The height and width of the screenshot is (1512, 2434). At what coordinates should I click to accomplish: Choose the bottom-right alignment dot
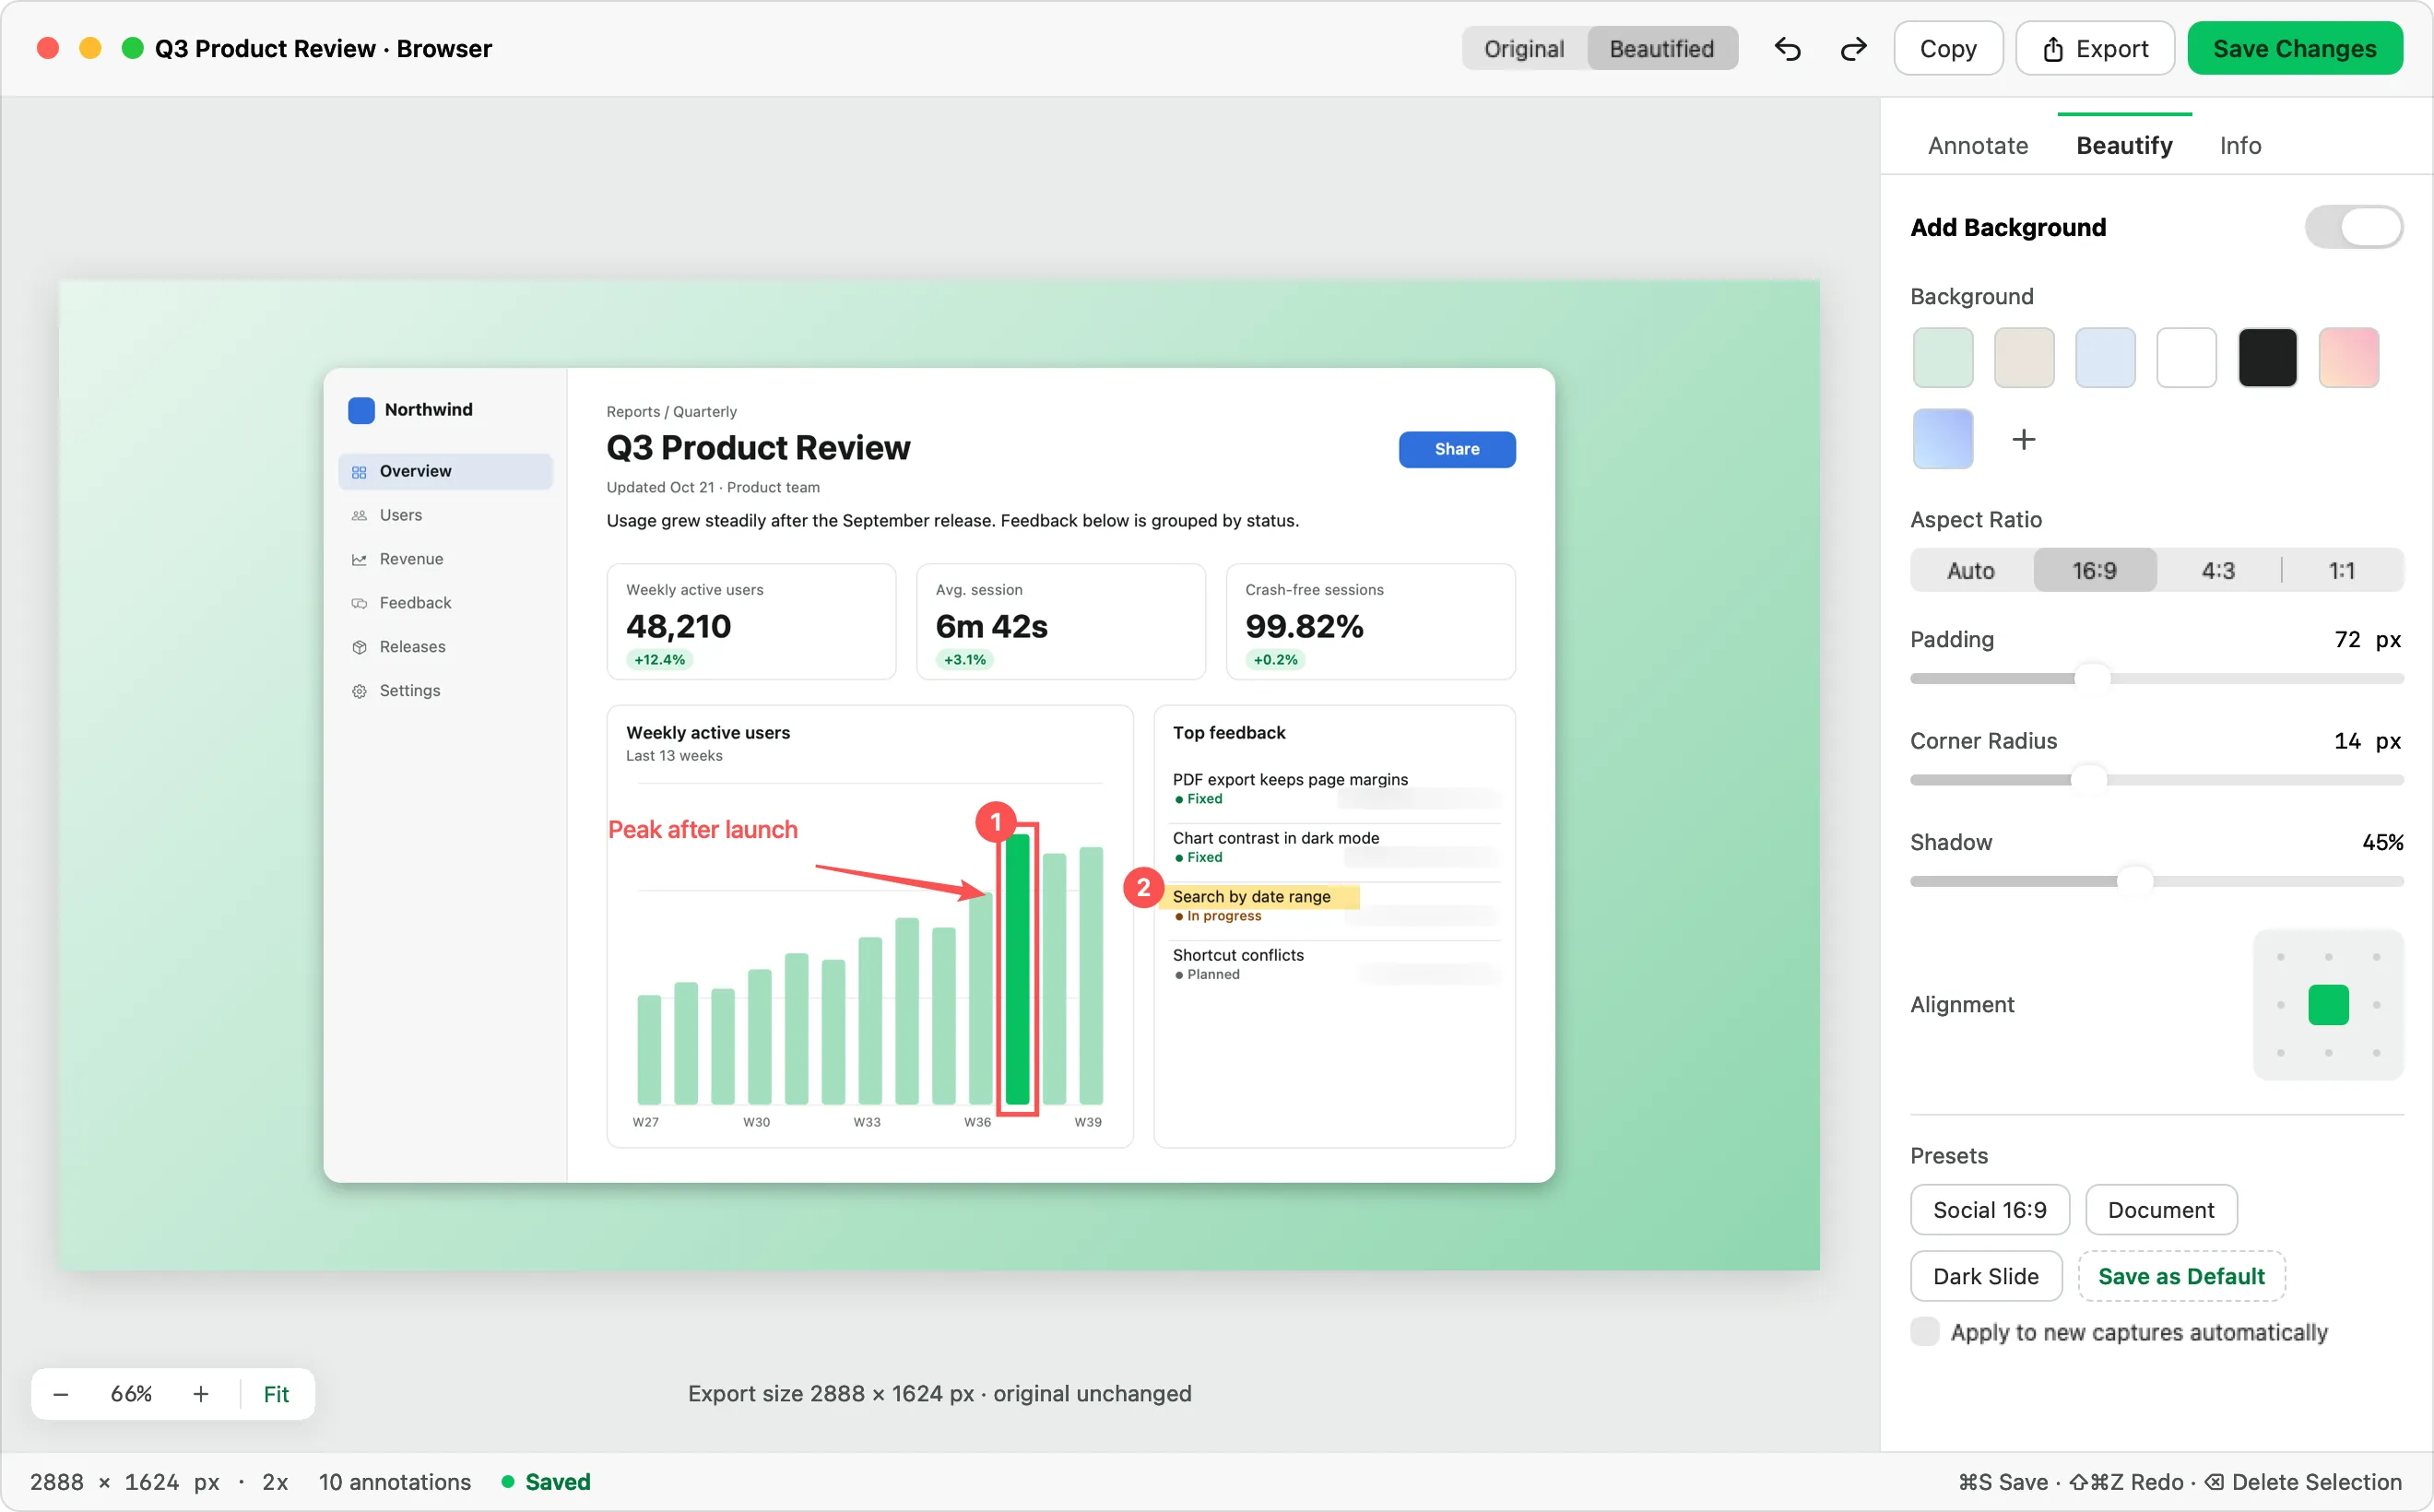[2376, 1052]
